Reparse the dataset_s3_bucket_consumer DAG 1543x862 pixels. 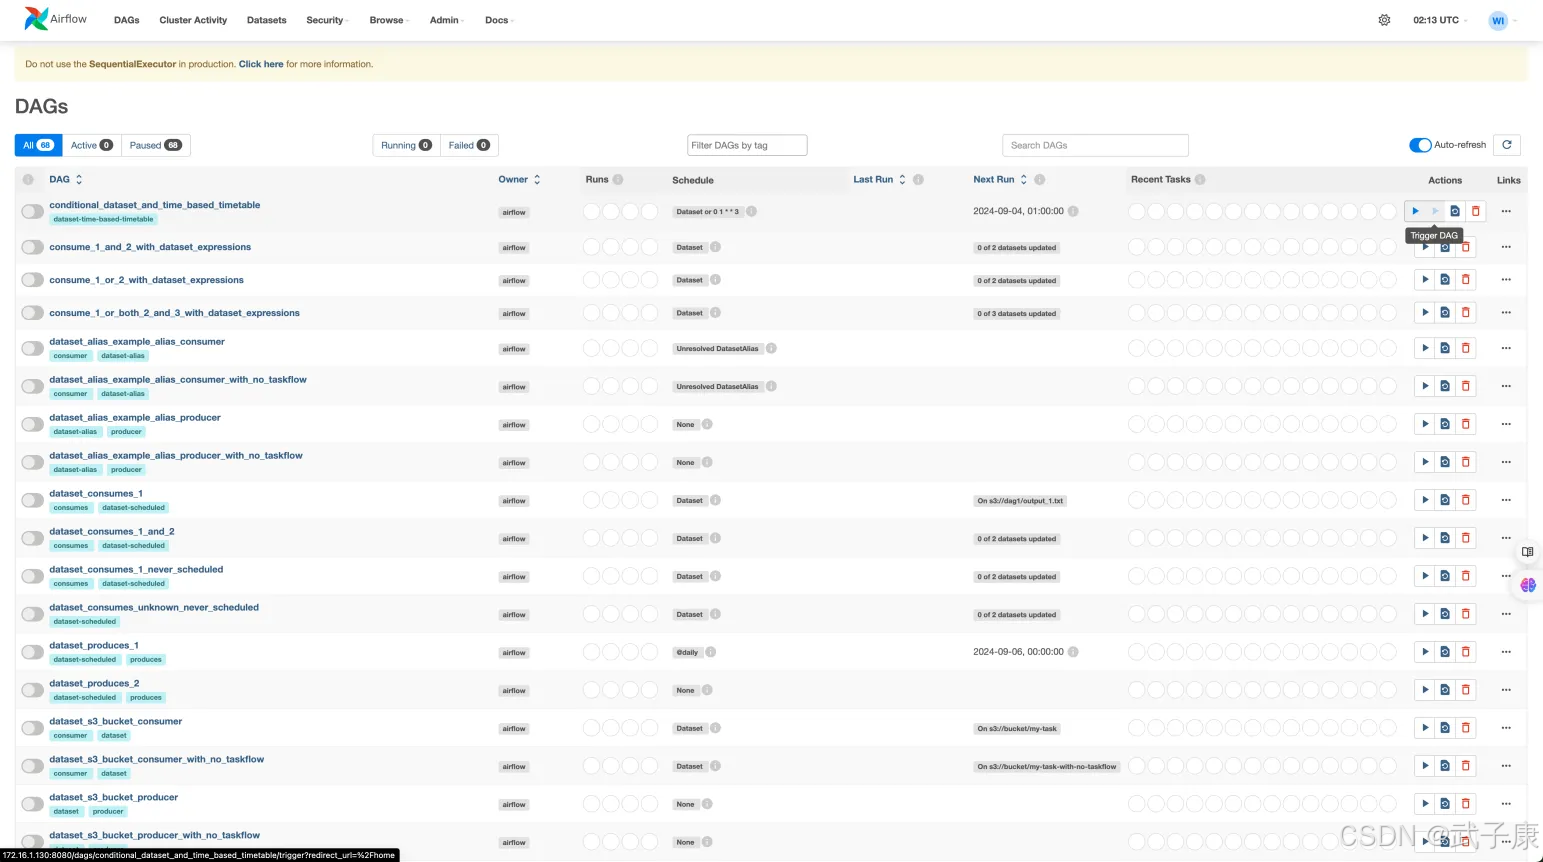[1445, 728]
